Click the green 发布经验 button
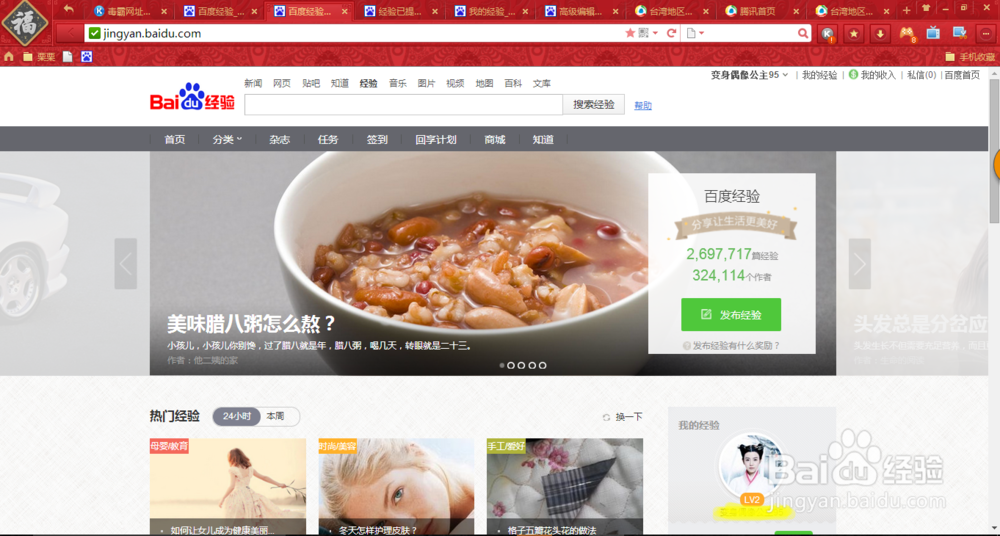Viewport: 1000px width, 536px height. tap(731, 315)
